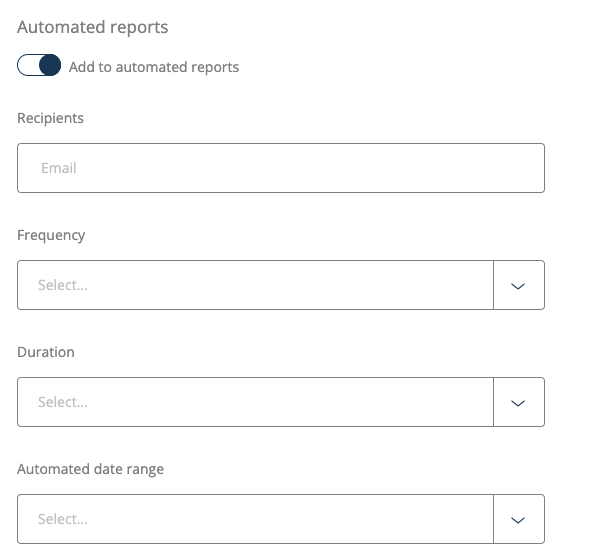600x551 pixels.
Task: Click the Duration field label
Action: coord(46,352)
